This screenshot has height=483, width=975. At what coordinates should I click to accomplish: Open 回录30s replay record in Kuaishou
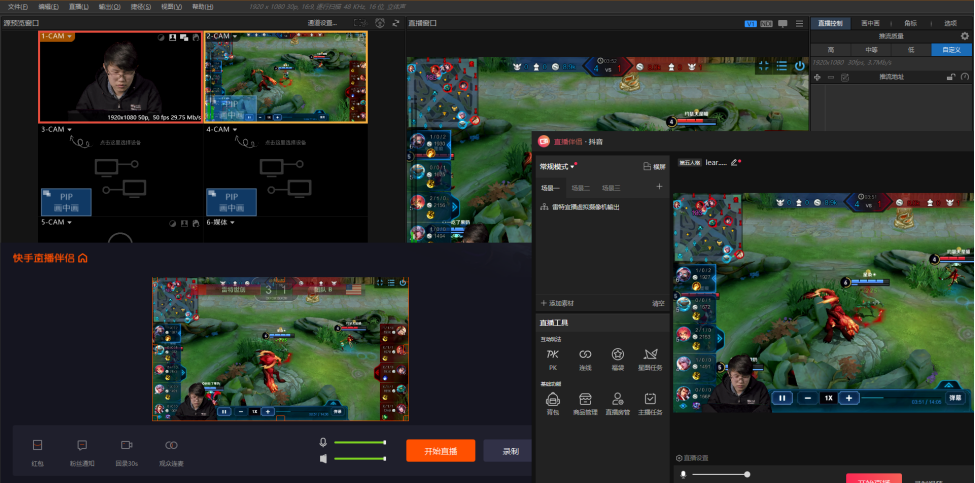tap(126, 452)
